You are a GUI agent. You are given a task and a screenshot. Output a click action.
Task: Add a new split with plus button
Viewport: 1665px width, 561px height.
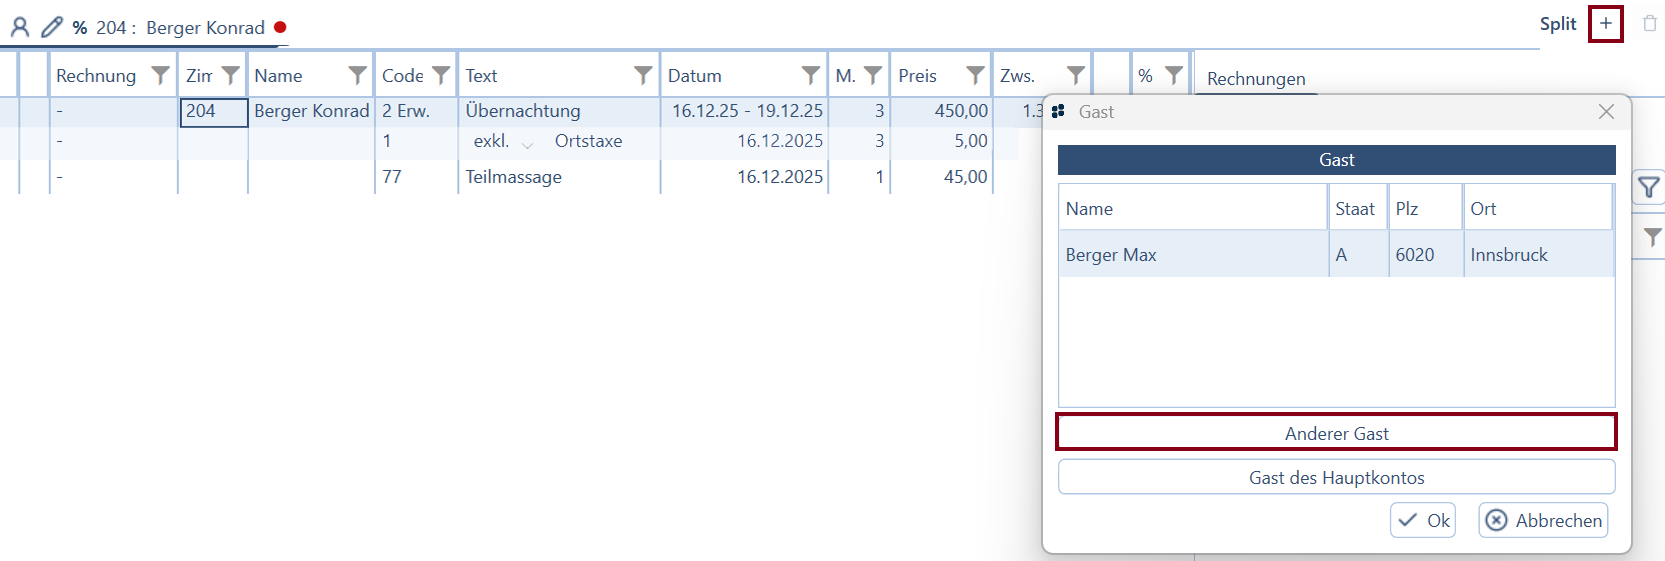[1605, 24]
